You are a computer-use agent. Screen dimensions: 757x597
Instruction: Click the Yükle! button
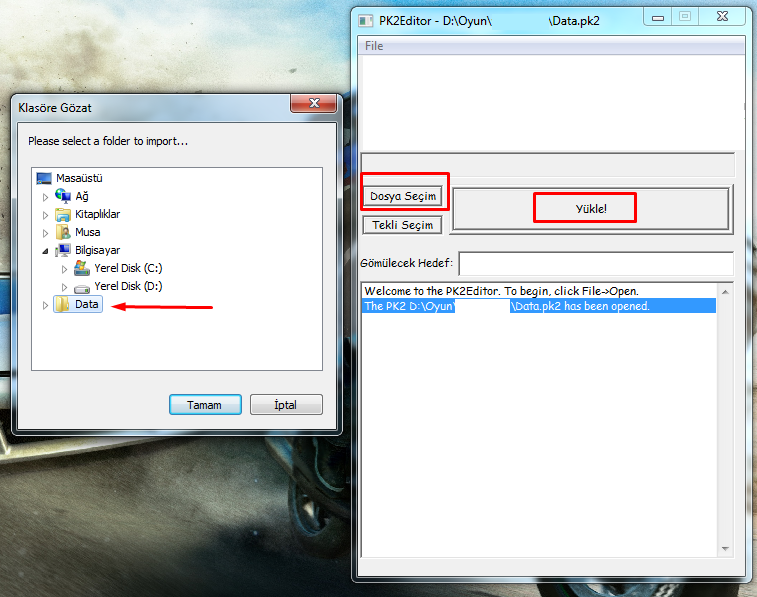click(x=591, y=209)
